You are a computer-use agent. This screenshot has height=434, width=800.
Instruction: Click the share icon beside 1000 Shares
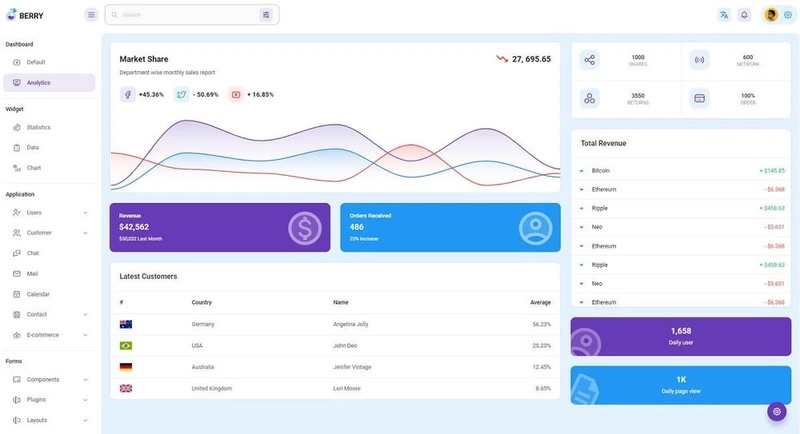click(x=589, y=60)
